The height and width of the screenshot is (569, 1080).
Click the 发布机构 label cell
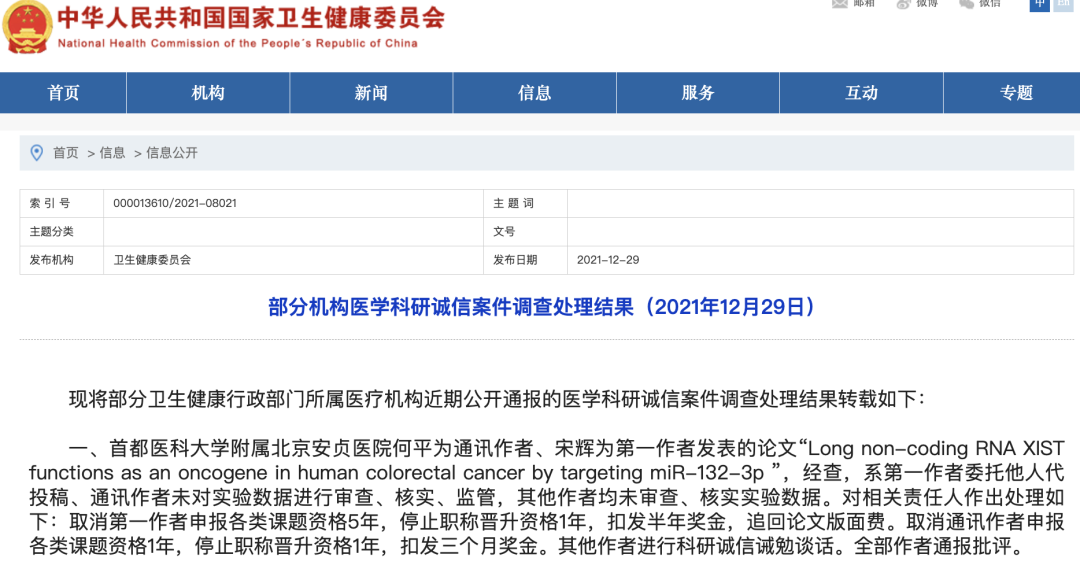point(61,260)
